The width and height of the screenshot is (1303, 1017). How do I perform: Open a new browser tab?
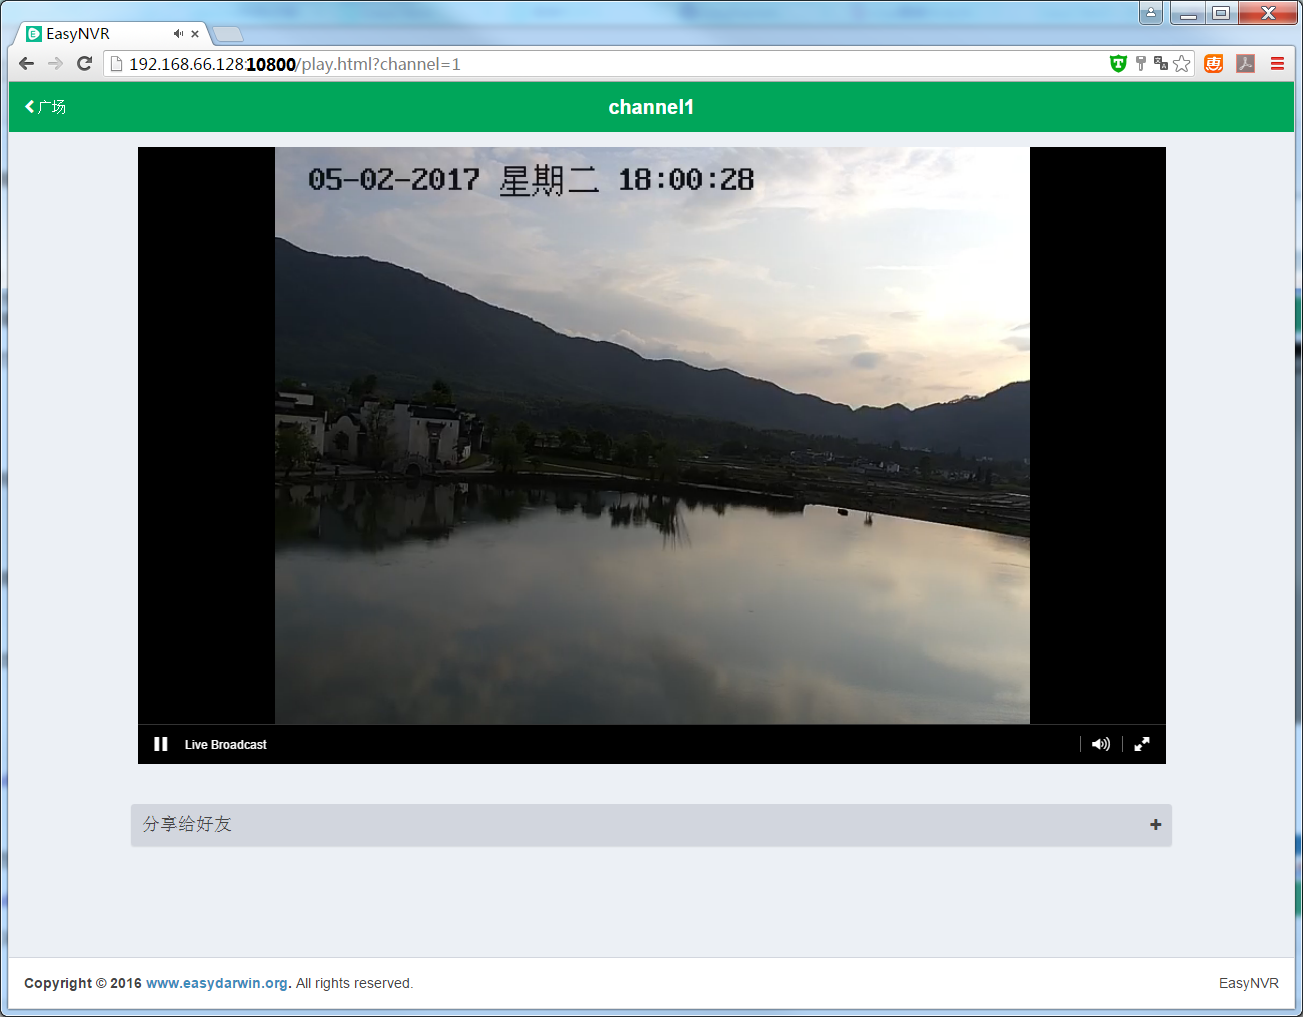click(228, 35)
